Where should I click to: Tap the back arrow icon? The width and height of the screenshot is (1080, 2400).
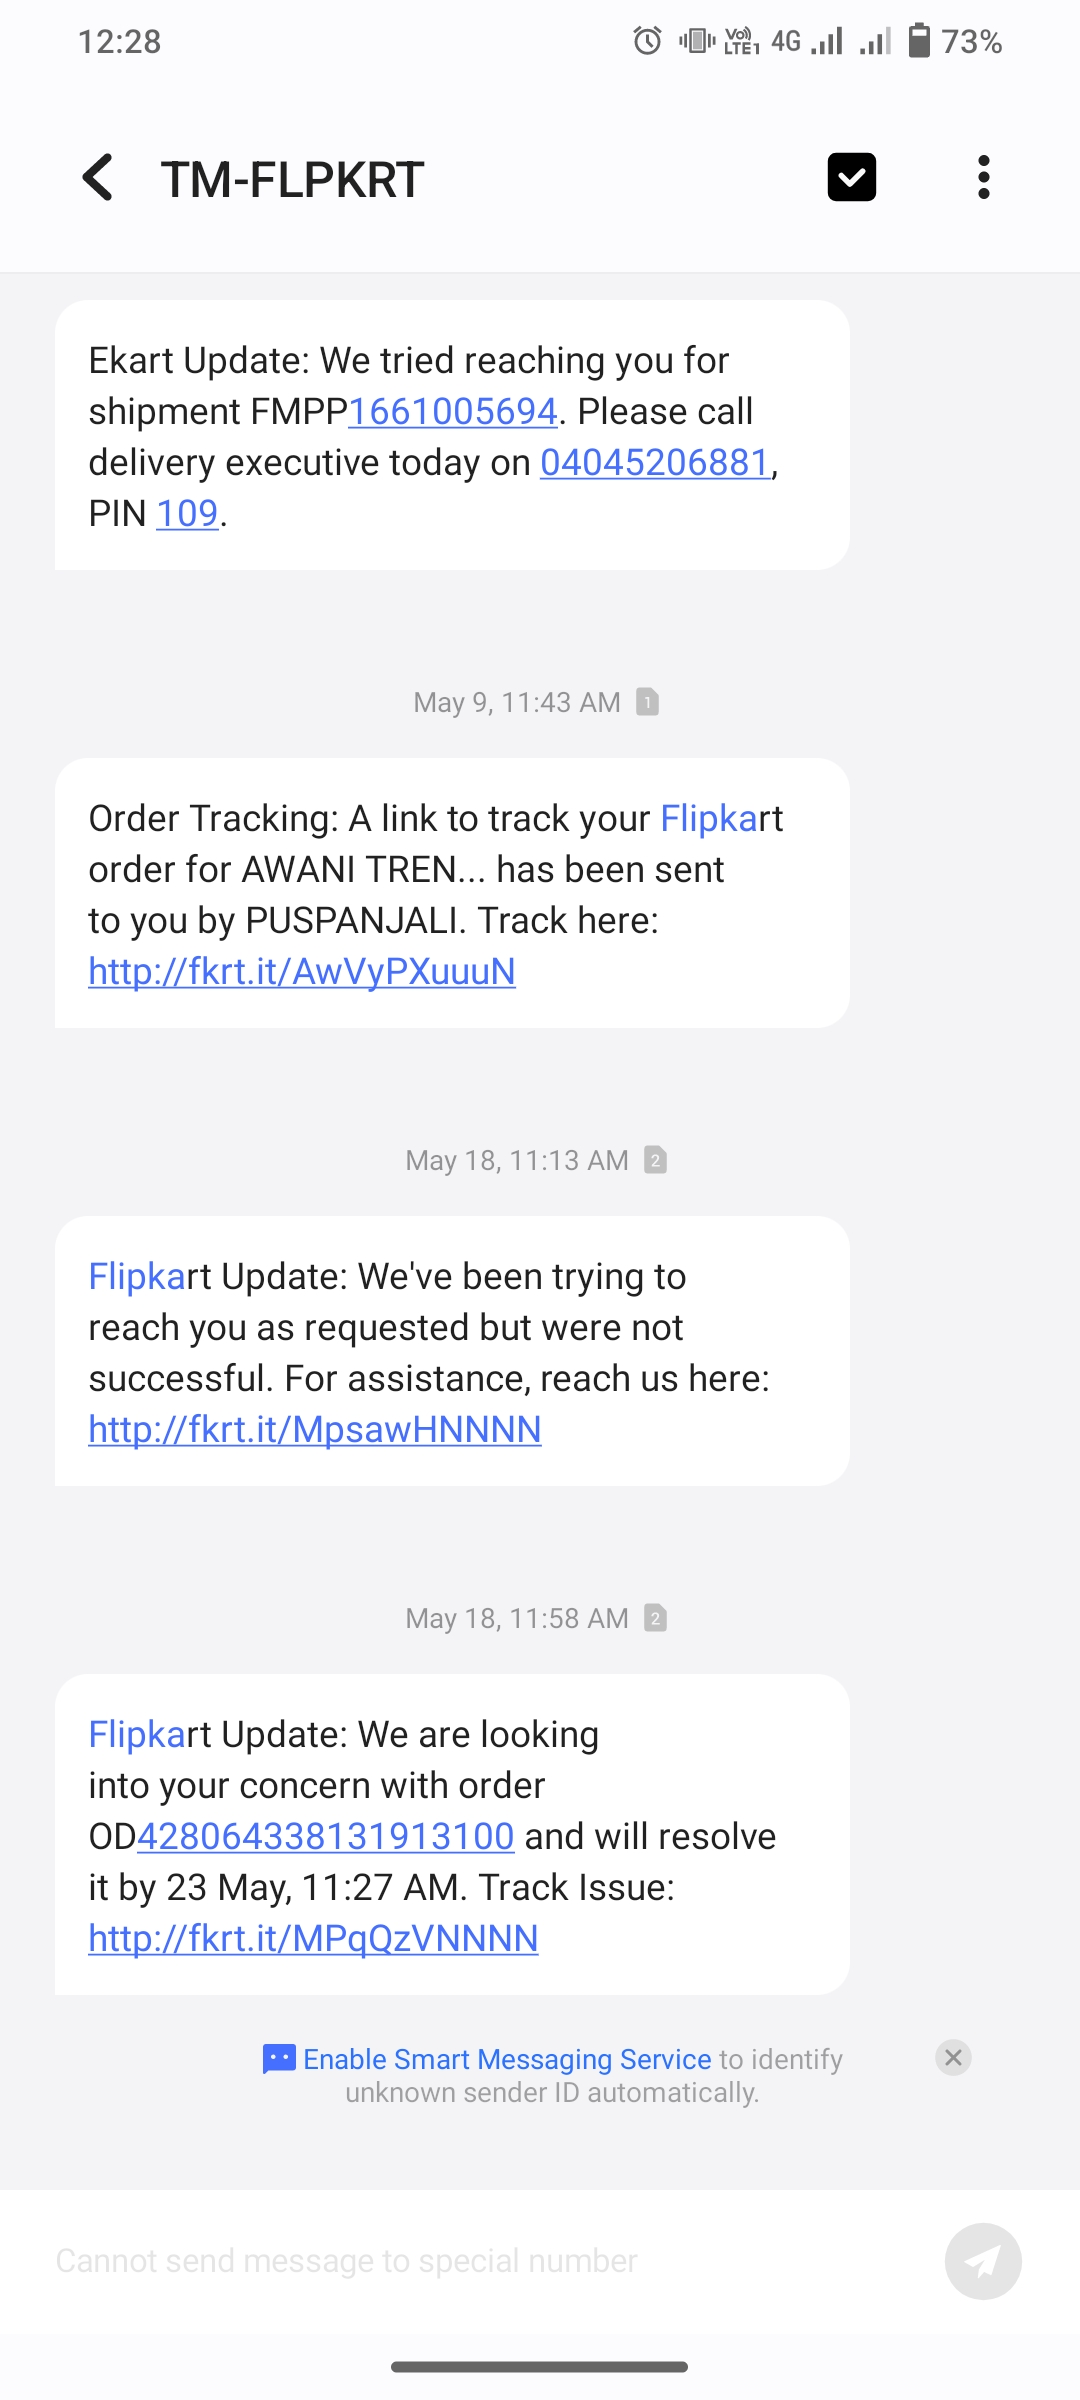point(98,178)
